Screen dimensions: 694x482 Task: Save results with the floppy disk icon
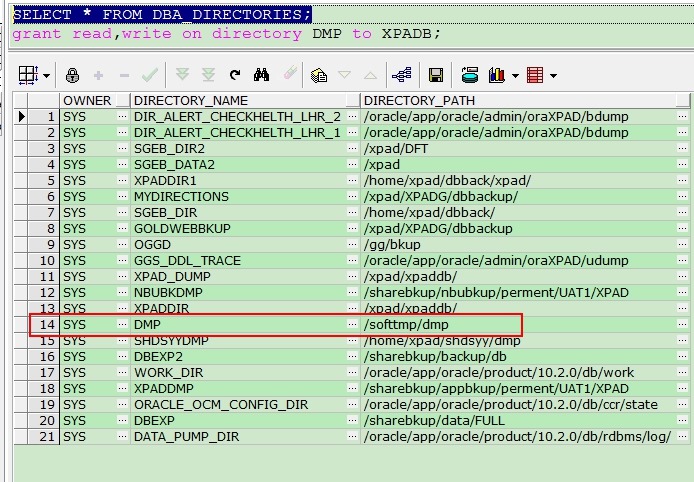[436, 75]
